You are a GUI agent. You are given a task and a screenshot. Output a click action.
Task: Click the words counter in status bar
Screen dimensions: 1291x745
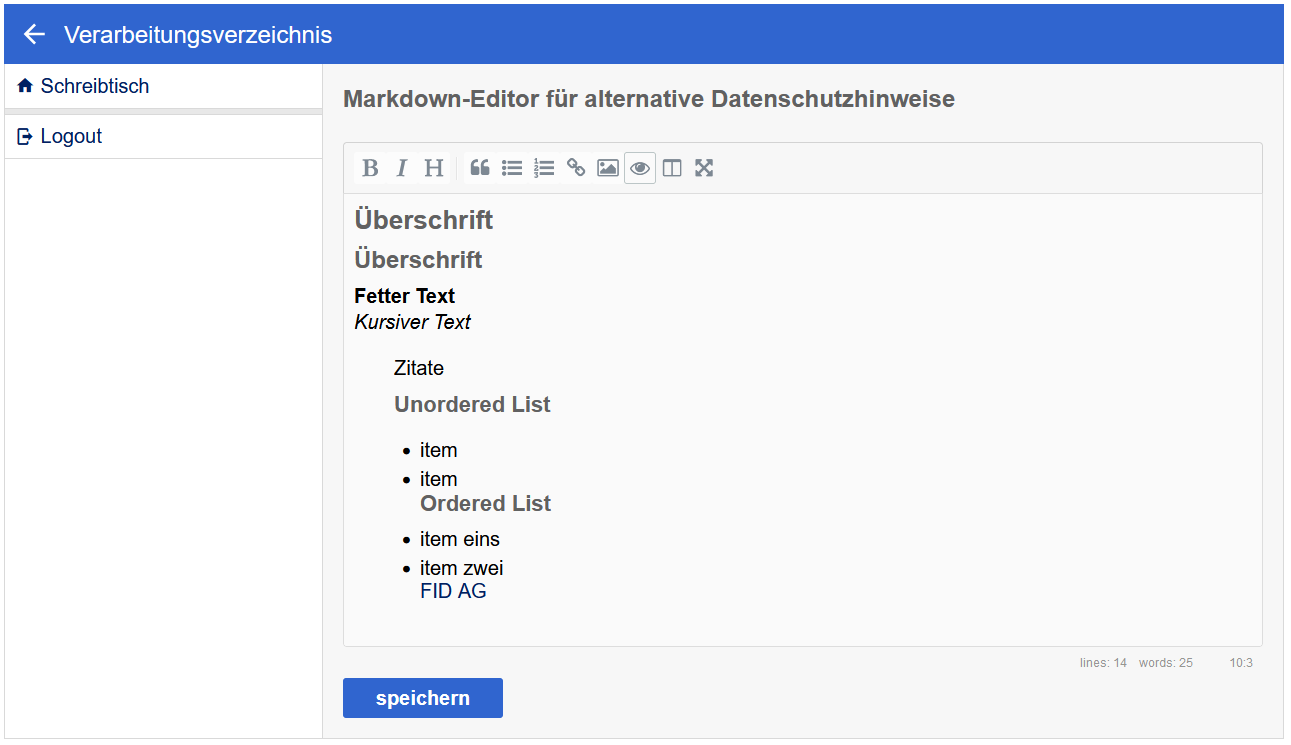coord(1165,663)
